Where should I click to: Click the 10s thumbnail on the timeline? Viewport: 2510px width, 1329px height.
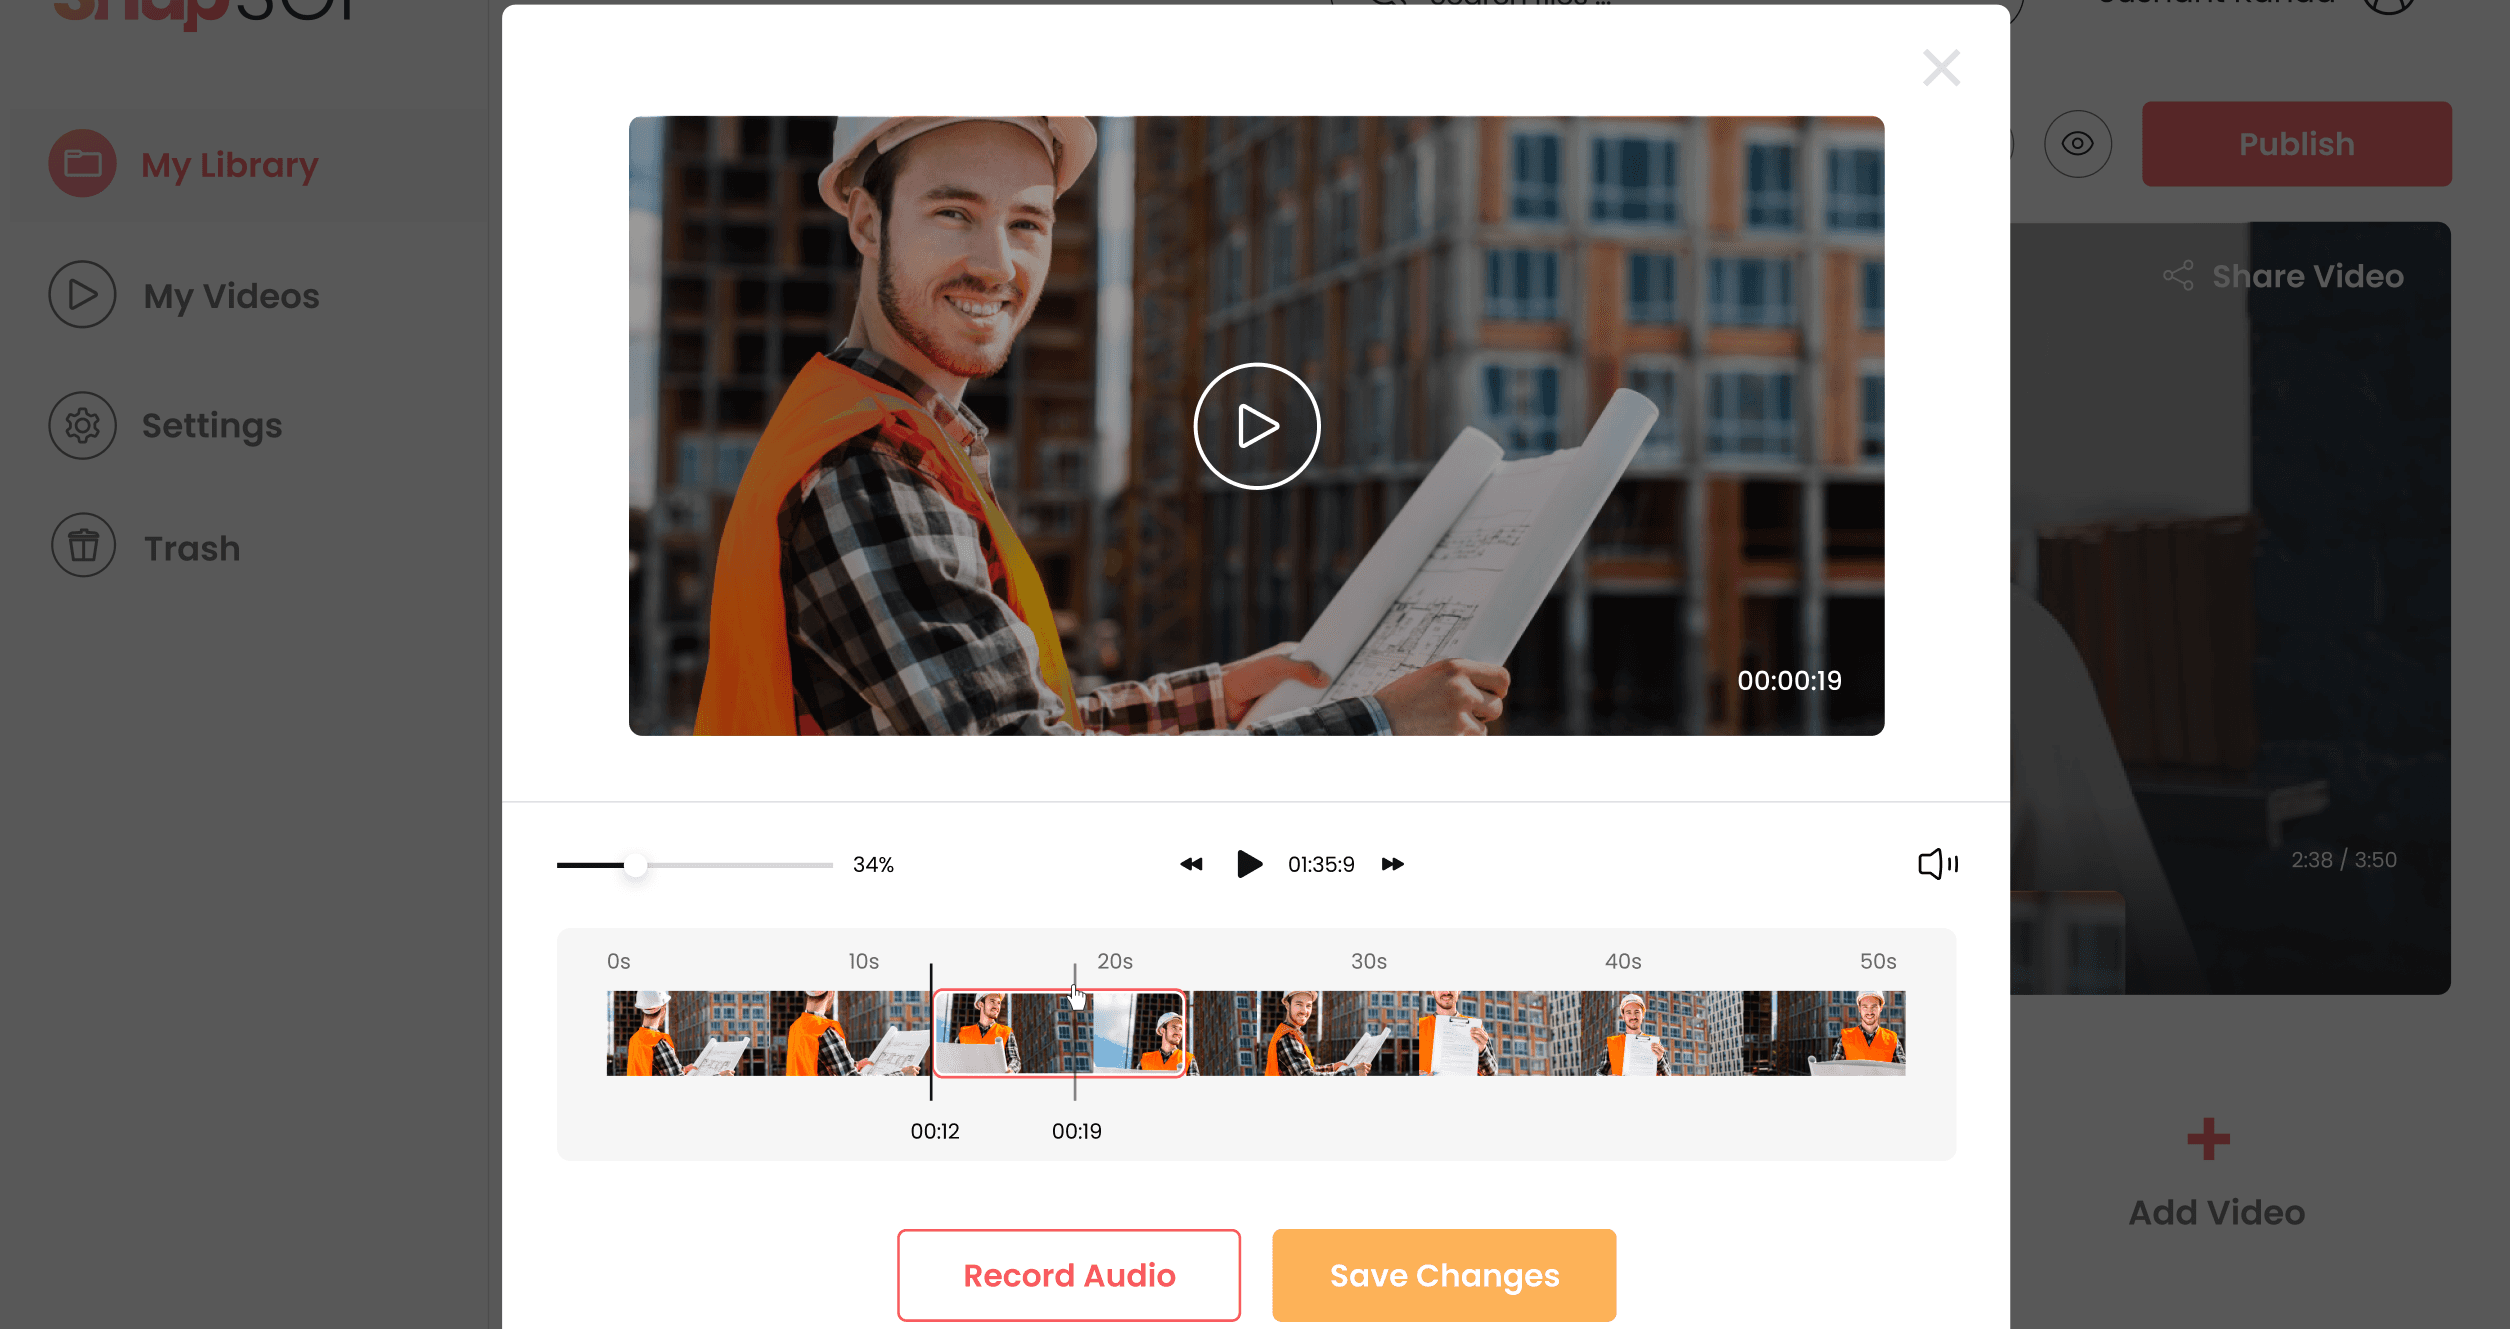point(864,1035)
